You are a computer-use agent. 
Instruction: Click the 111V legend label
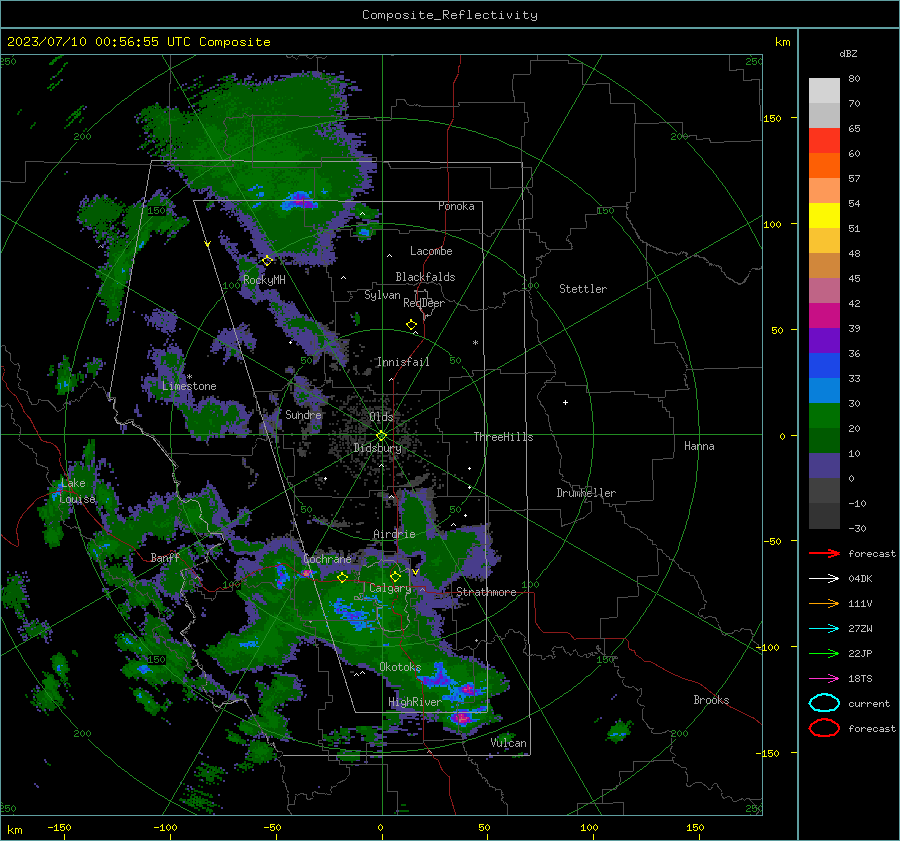[x=860, y=603]
